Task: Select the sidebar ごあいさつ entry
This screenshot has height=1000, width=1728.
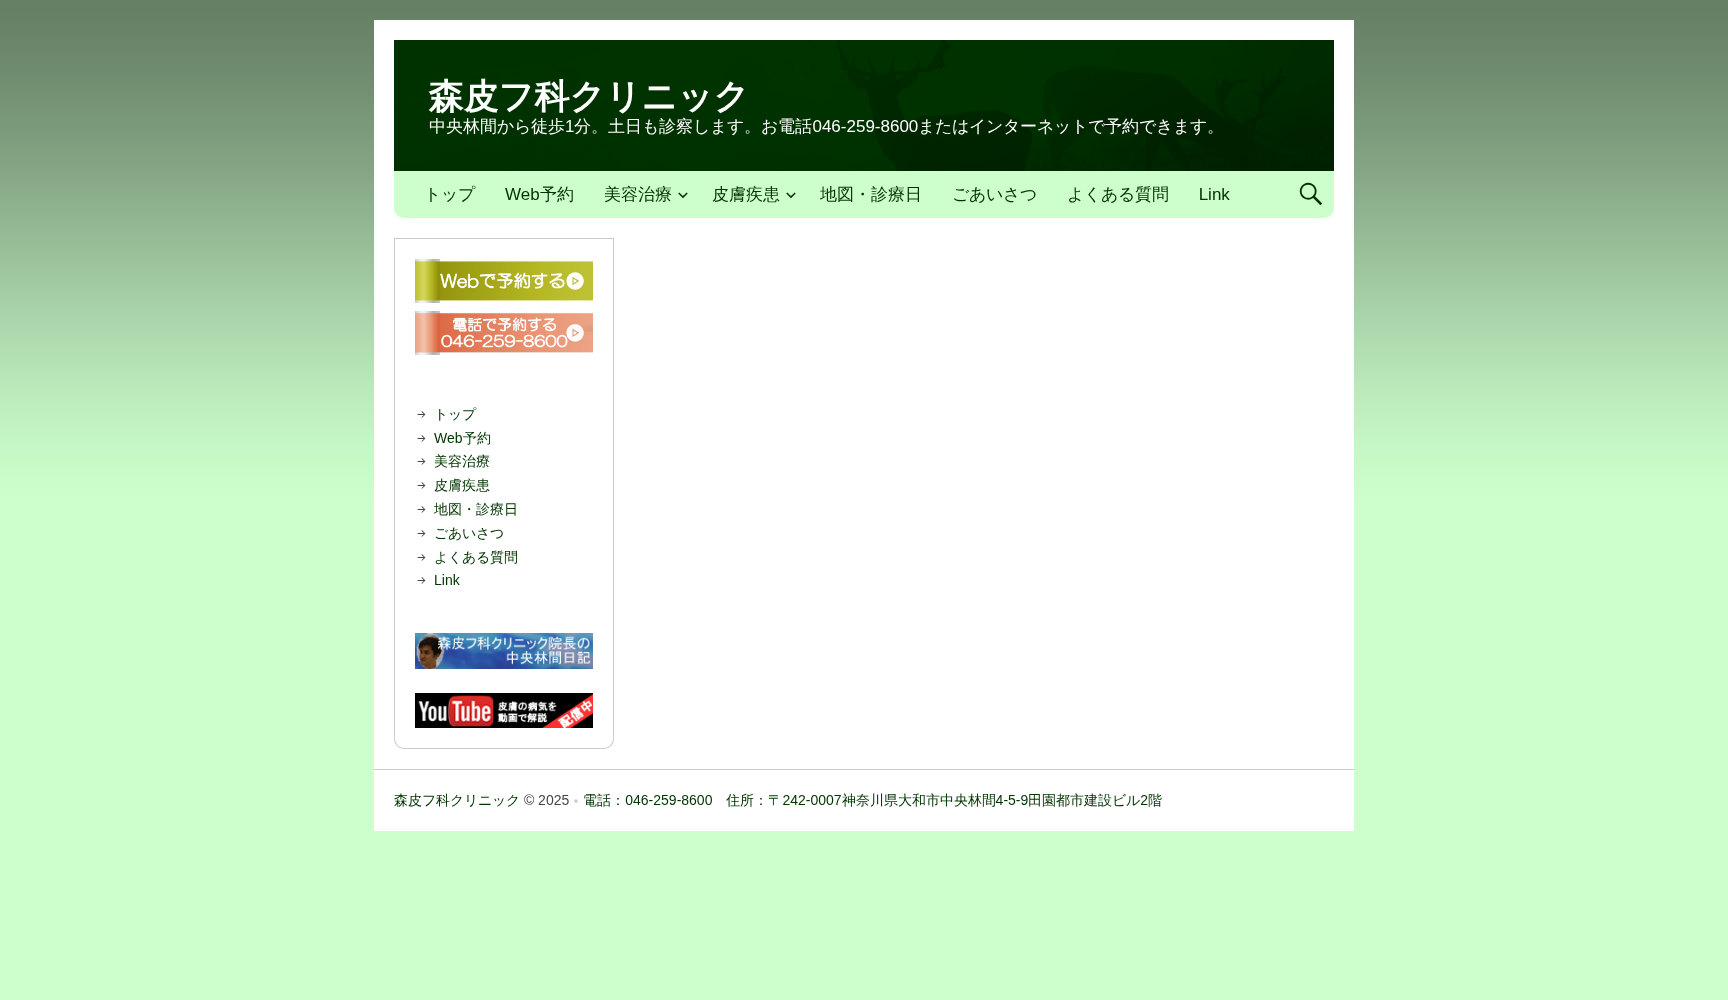Action: pyautogui.click(x=469, y=533)
